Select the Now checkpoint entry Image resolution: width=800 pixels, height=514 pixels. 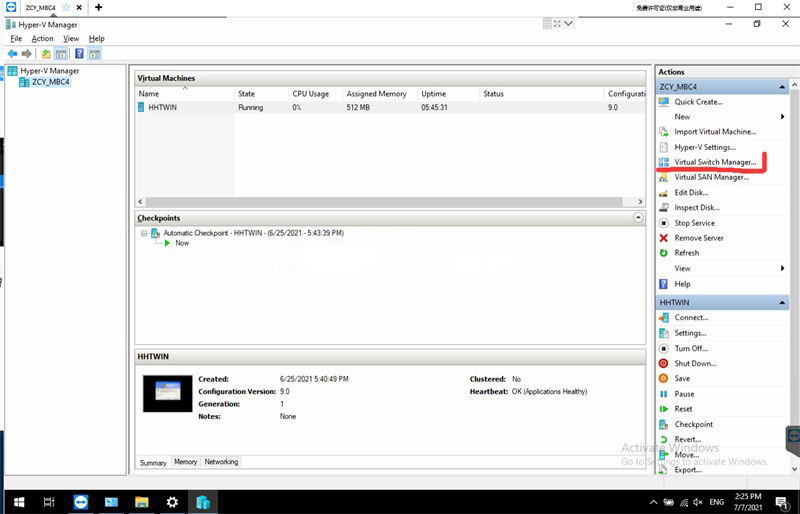point(182,243)
